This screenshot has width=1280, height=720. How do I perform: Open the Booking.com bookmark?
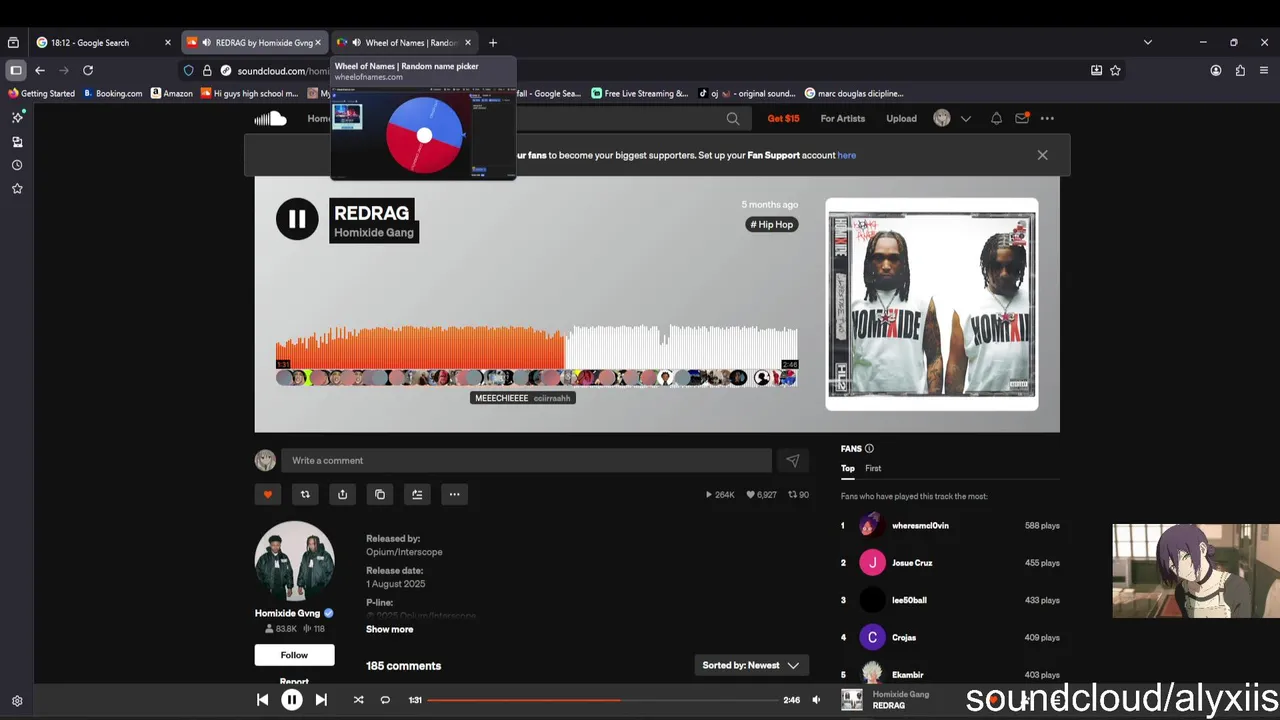[x=113, y=93]
